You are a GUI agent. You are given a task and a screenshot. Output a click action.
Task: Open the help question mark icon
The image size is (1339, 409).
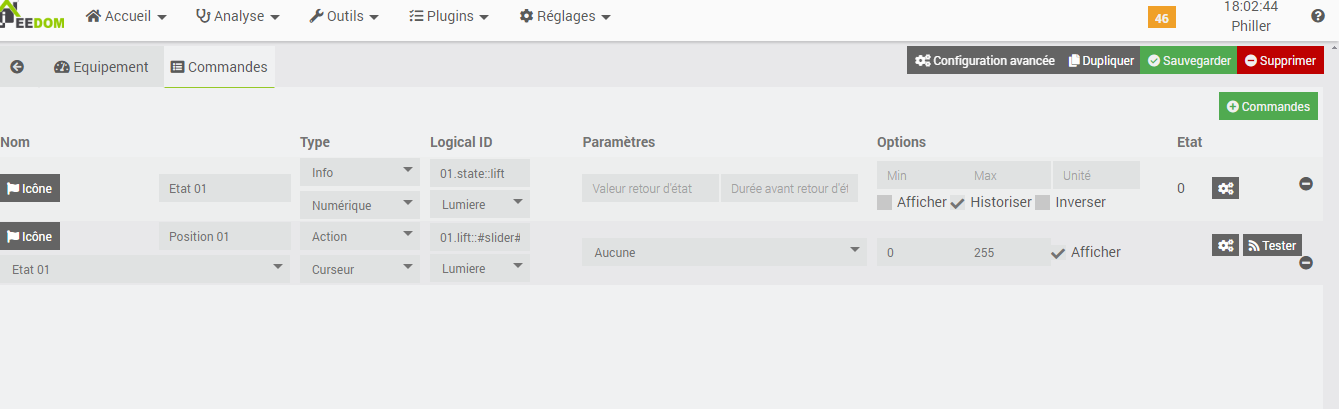click(x=1317, y=16)
